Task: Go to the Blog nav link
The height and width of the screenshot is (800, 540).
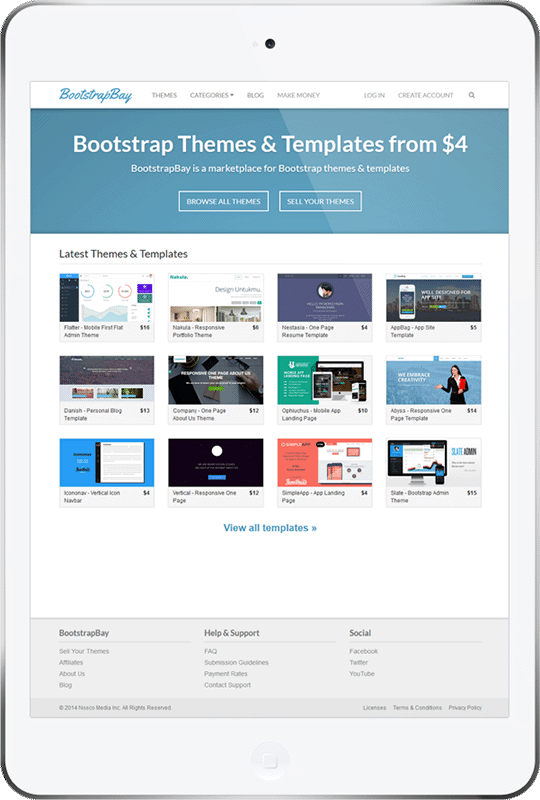Action: [255, 95]
